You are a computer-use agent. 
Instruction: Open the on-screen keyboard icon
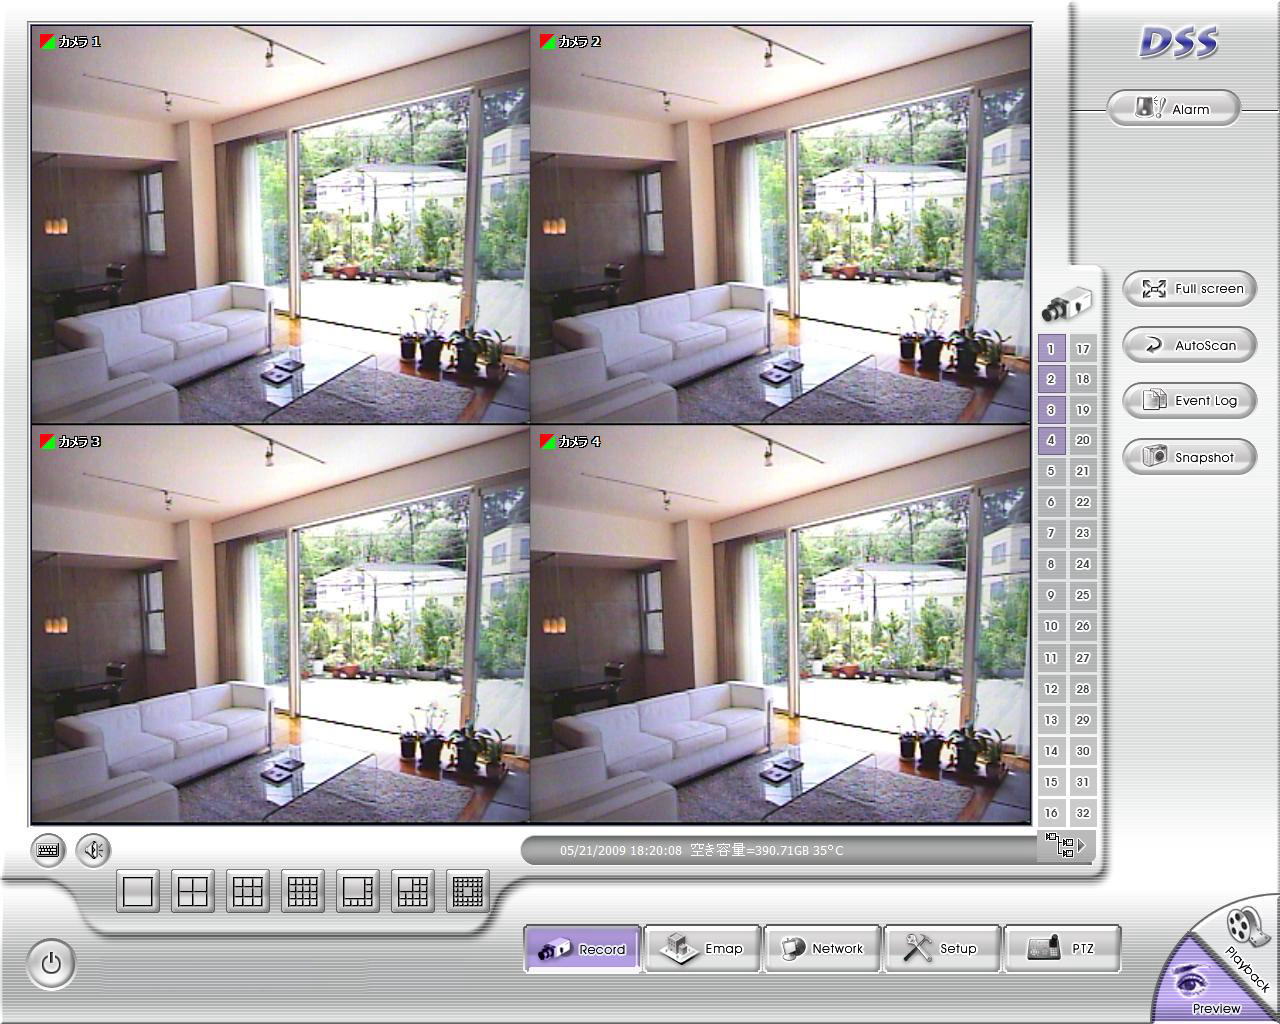pyautogui.click(x=48, y=851)
